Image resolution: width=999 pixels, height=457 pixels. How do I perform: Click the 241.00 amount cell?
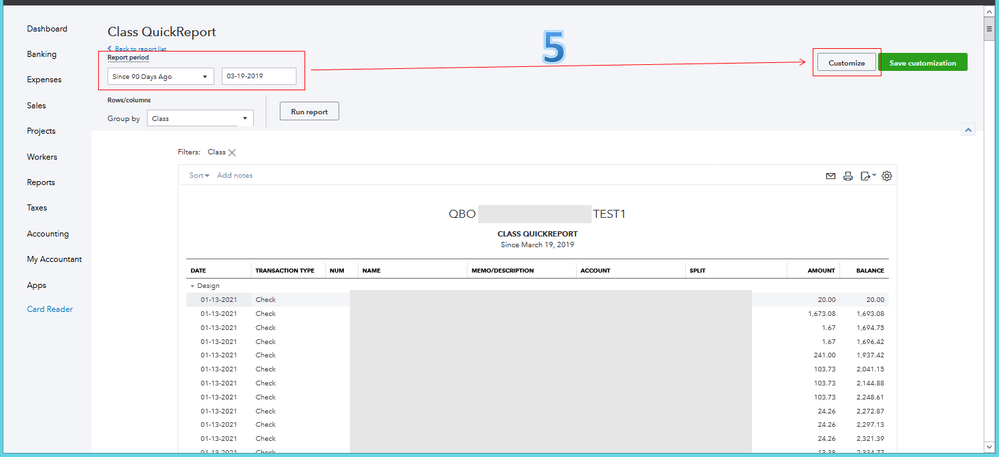[x=825, y=355]
